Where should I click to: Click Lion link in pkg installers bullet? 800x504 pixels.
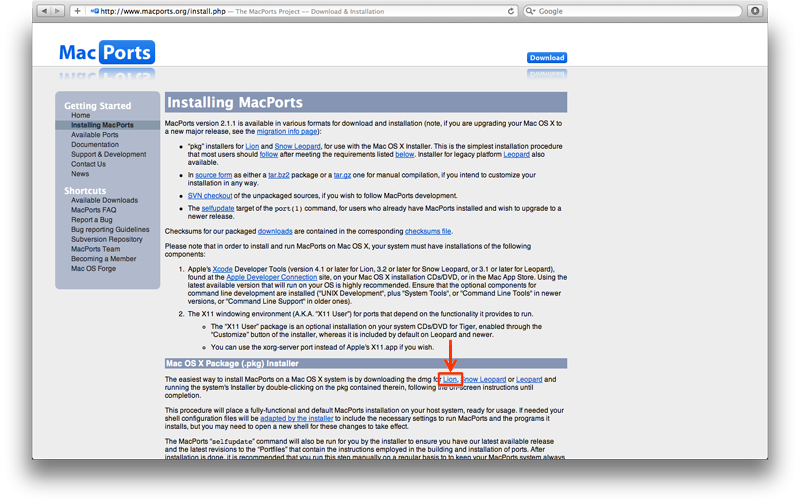[x=252, y=146]
